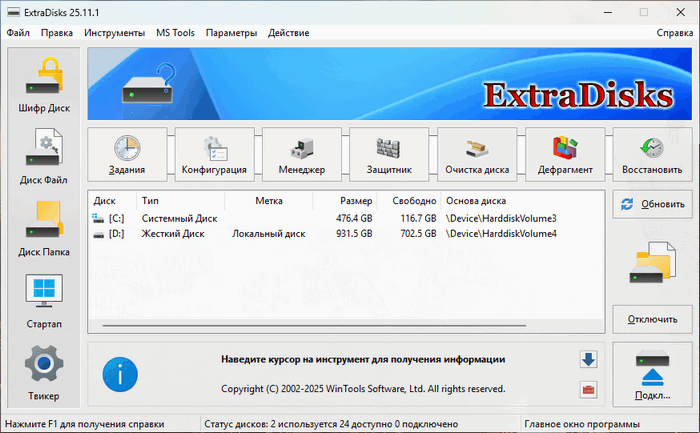Open the Стартап tool
Viewport: 700px width, 433px height.
pyautogui.click(x=44, y=300)
